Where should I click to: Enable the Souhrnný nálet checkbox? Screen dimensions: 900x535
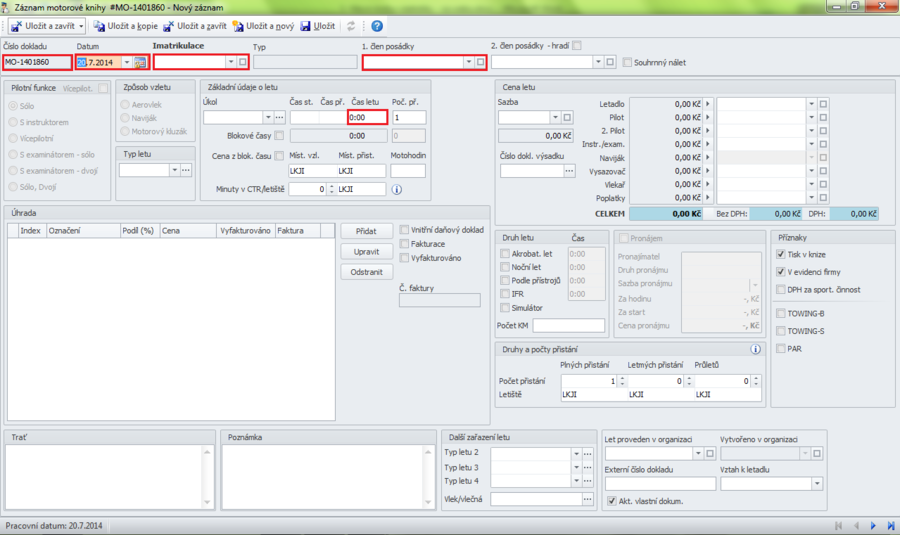pyautogui.click(x=628, y=62)
